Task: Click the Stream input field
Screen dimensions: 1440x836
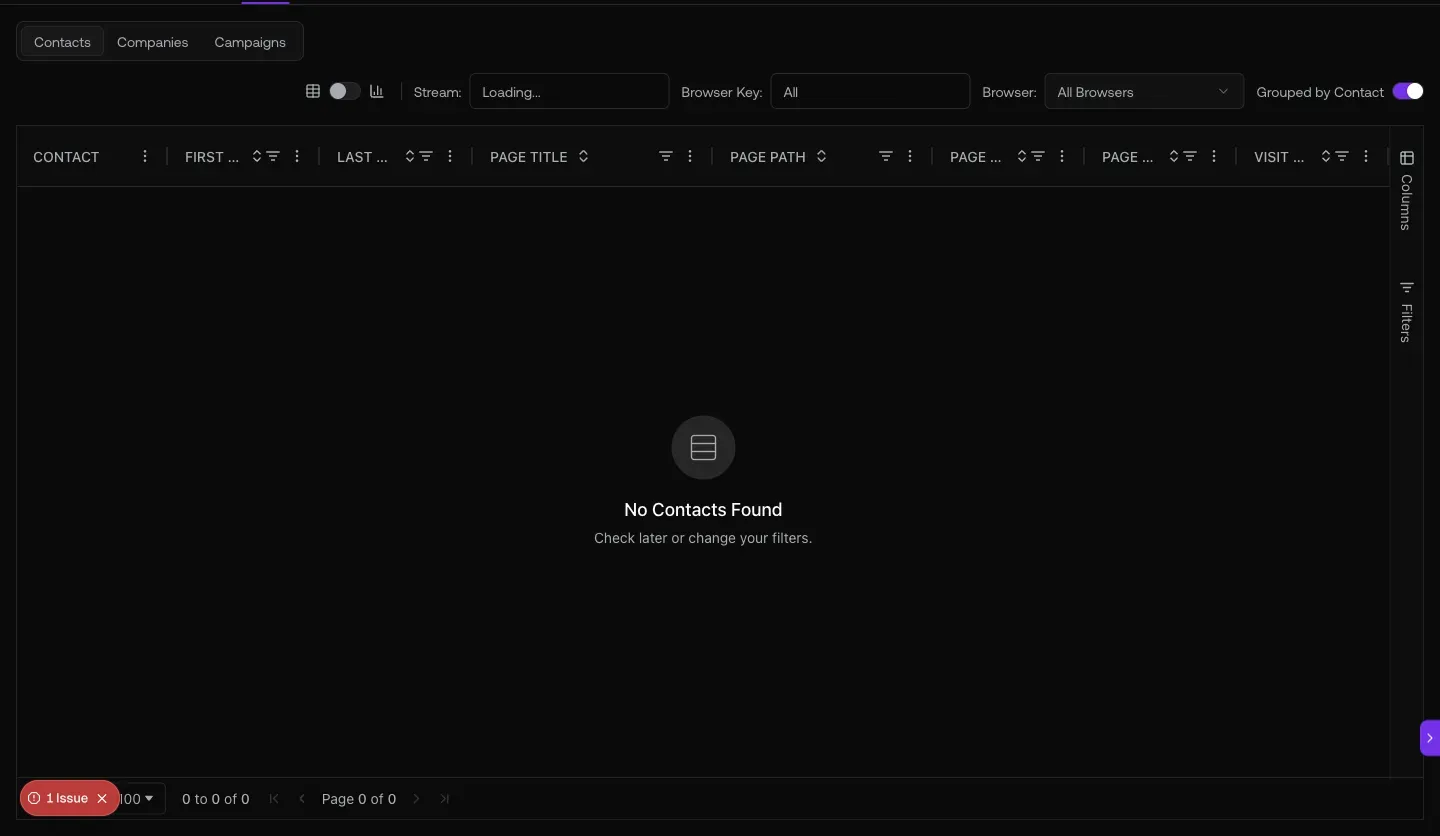Action: pyautogui.click(x=569, y=91)
